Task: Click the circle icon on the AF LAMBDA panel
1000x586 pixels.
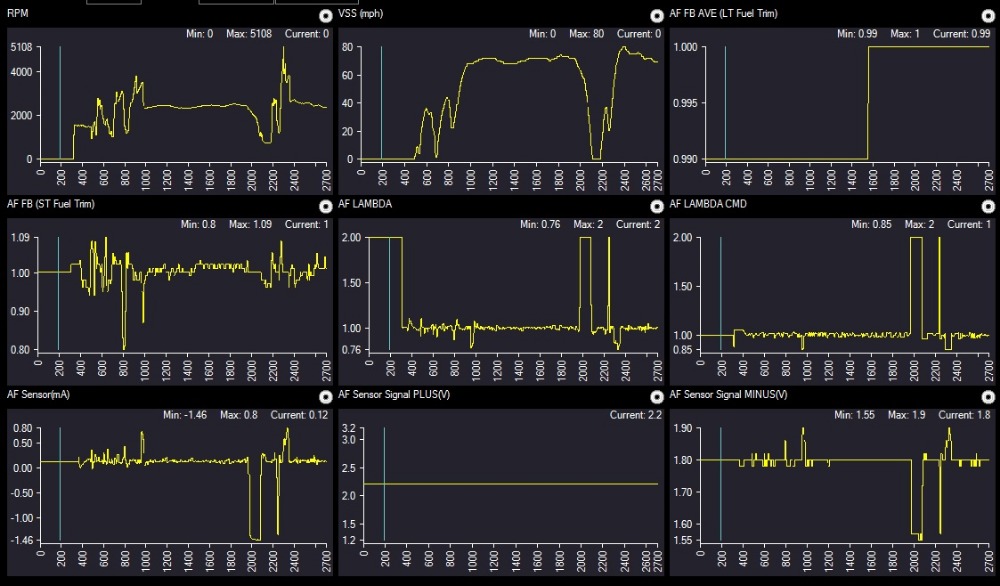Action: pos(657,206)
